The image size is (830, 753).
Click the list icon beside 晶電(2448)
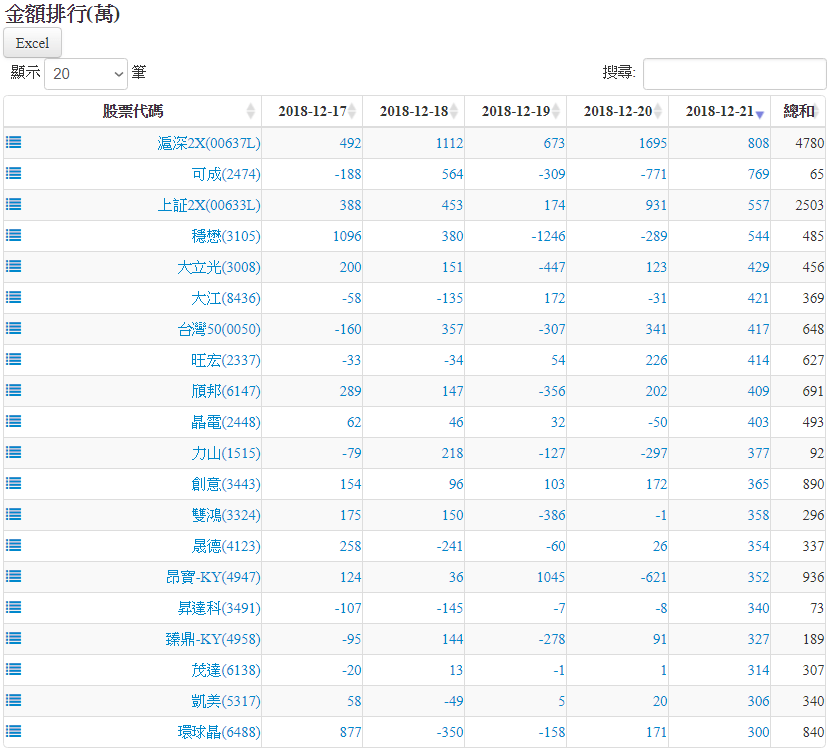14,421
